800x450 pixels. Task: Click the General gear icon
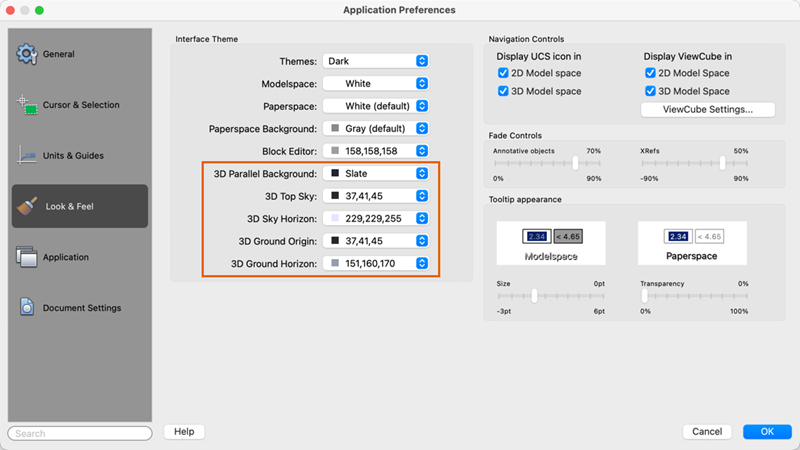tap(27, 54)
